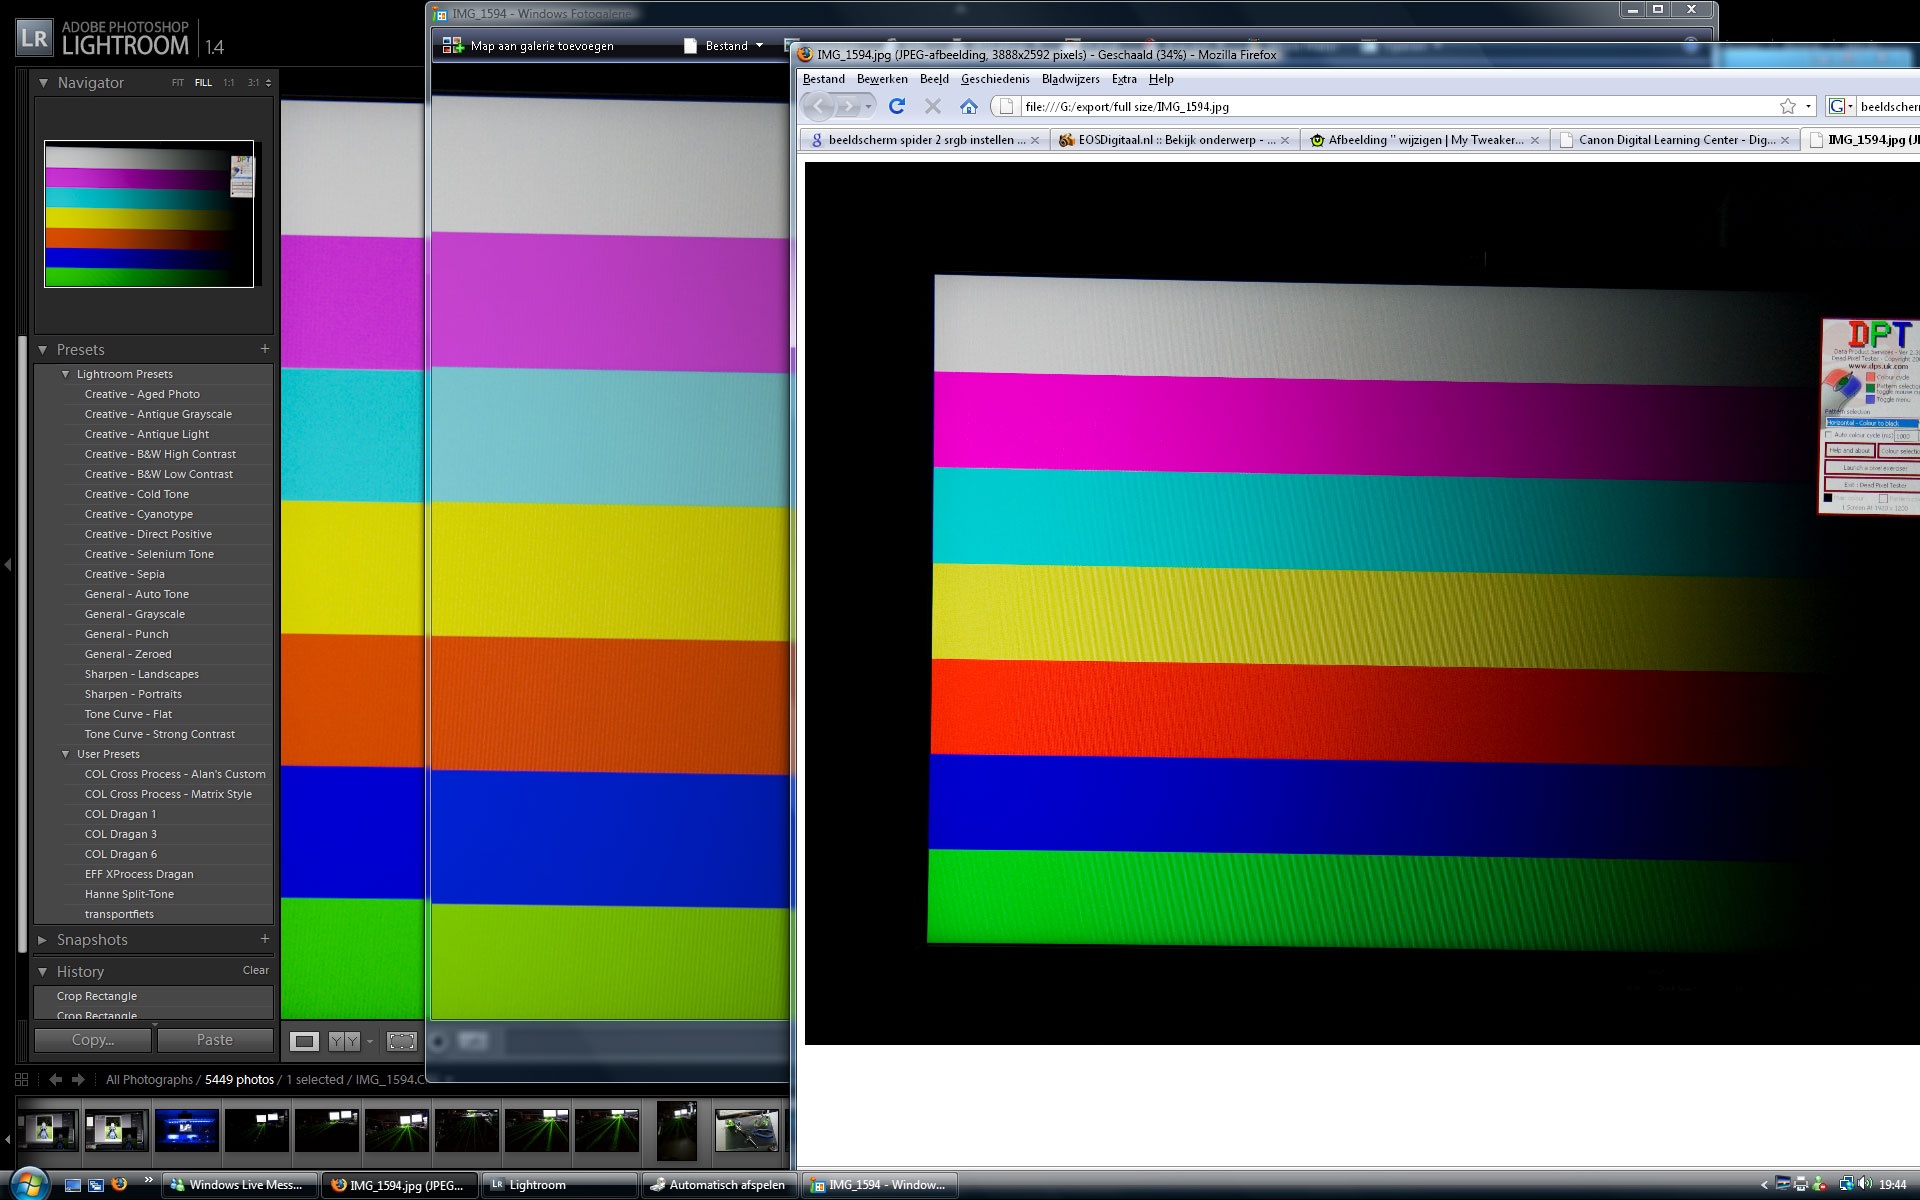1920x1200 pixels.
Task: Open Navigator zoom ratio dropdown arrows
Action: 268,83
